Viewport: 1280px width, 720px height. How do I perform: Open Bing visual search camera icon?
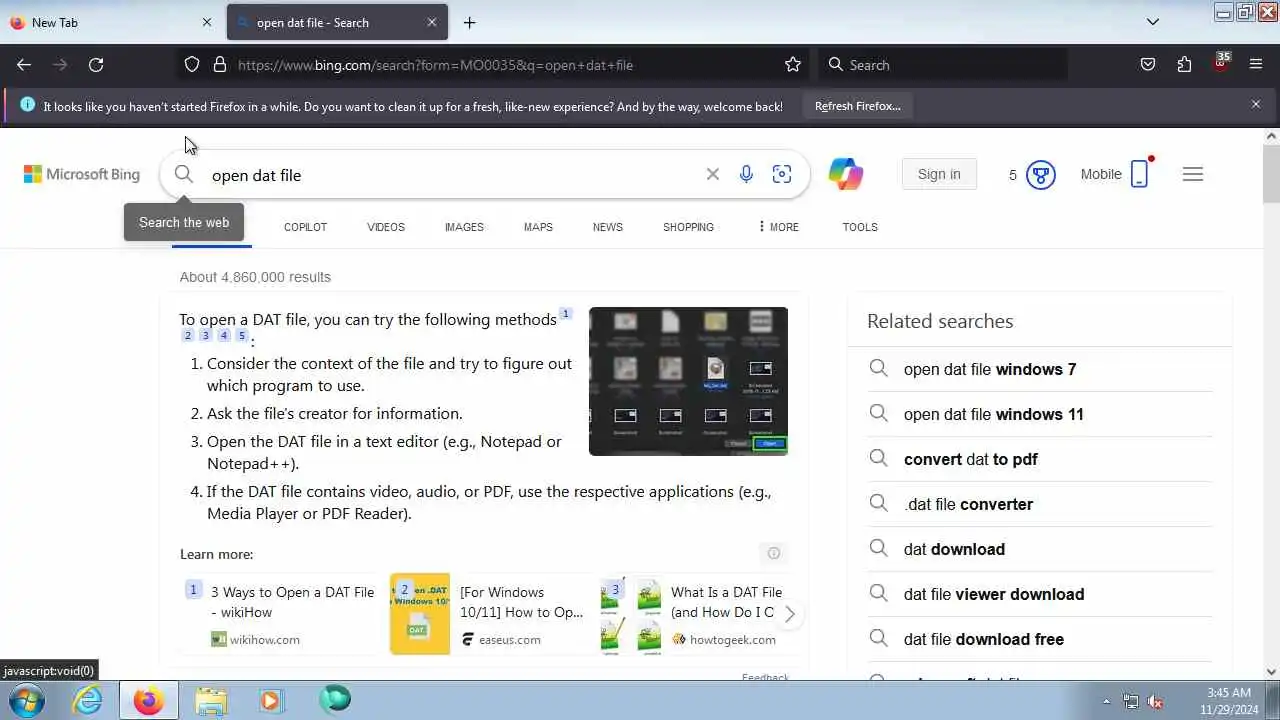pos(782,174)
